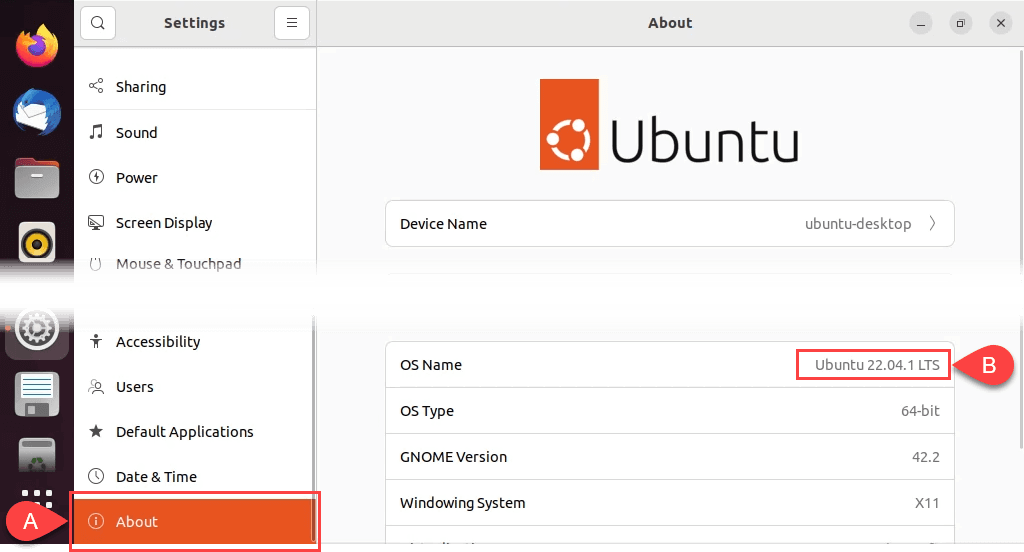Click the Settings gear icon in dock
This screenshot has height=552, width=1024.
click(x=37, y=329)
